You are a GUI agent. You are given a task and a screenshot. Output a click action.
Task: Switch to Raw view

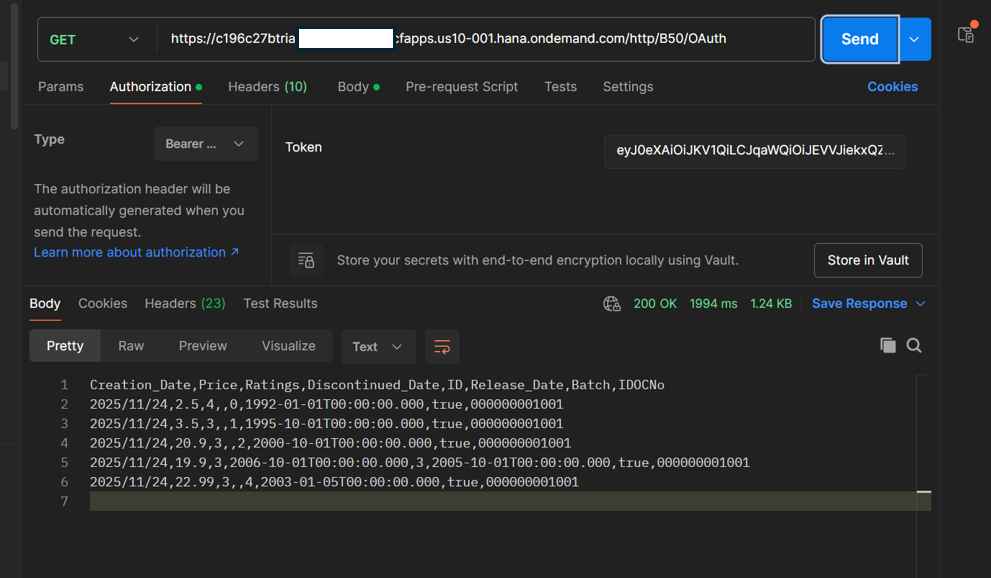click(x=131, y=346)
